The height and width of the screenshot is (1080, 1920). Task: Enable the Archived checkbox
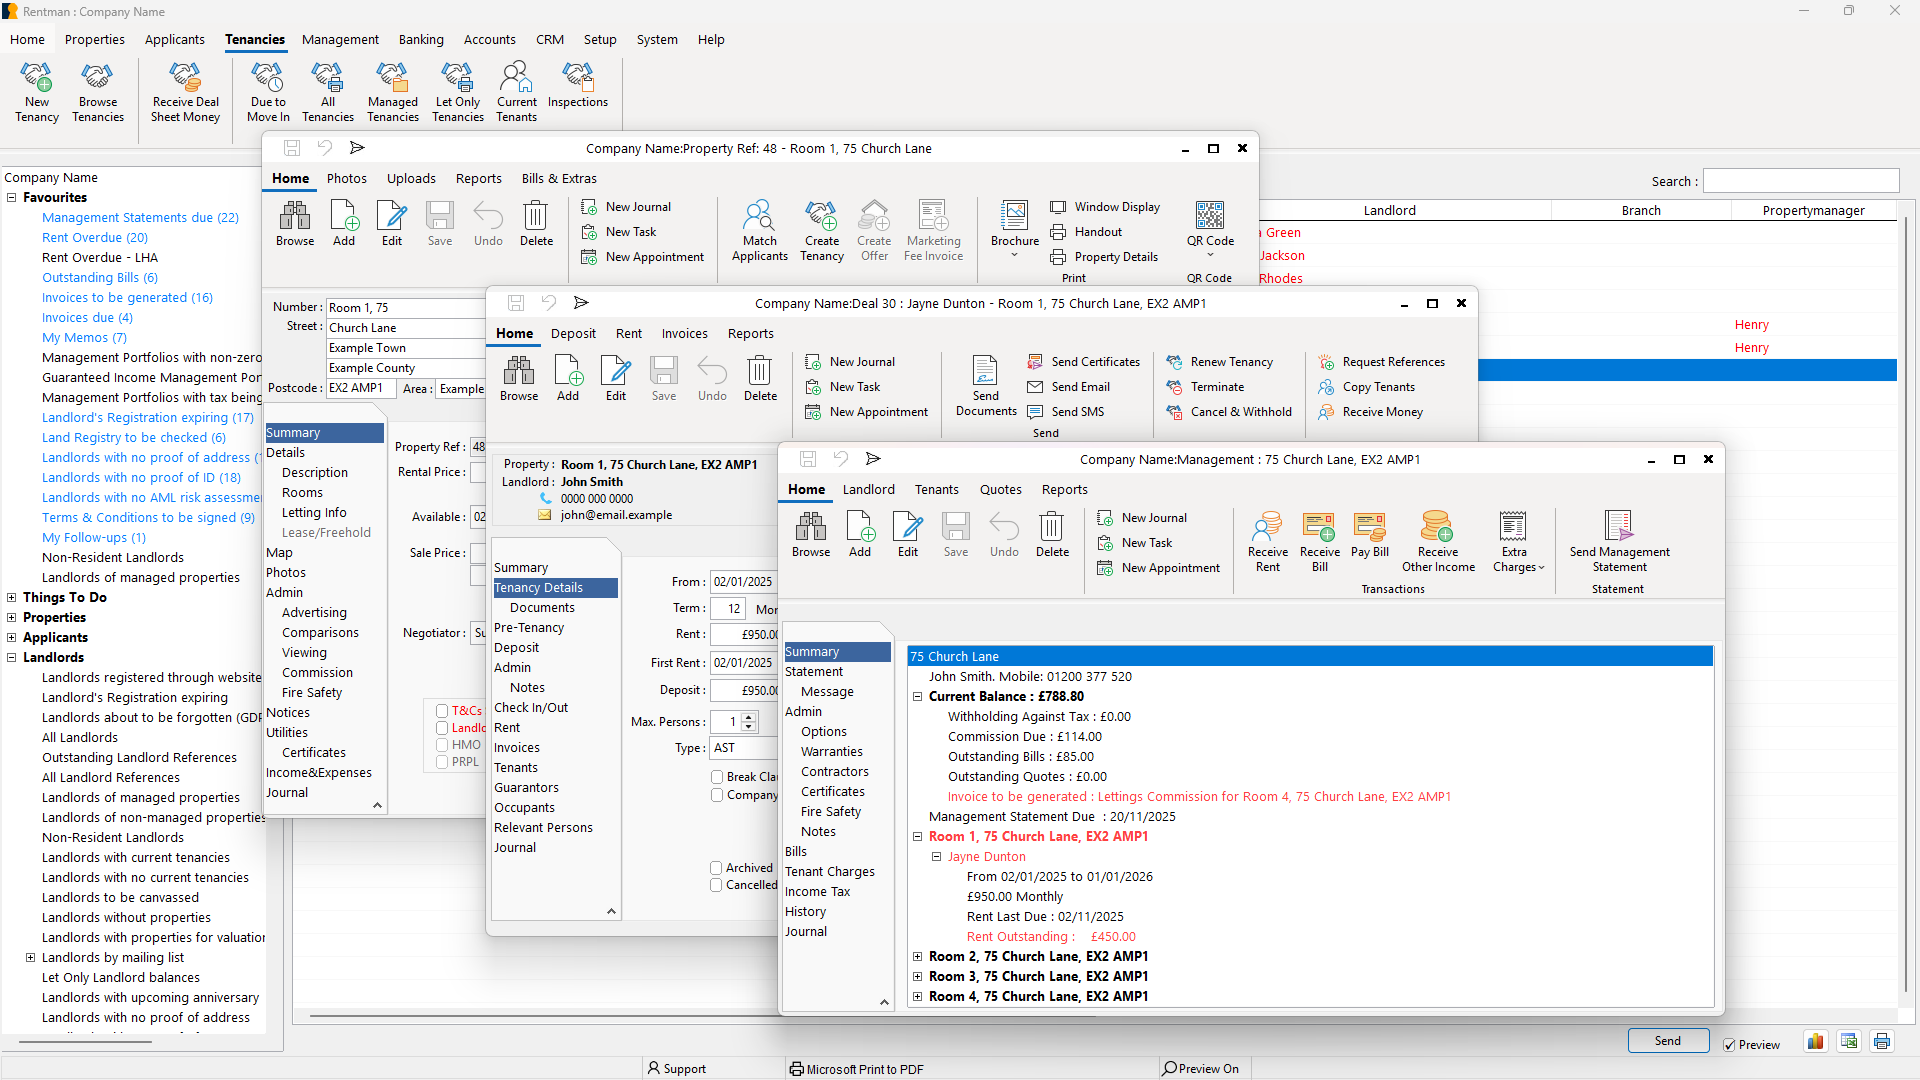[x=716, y=868]
